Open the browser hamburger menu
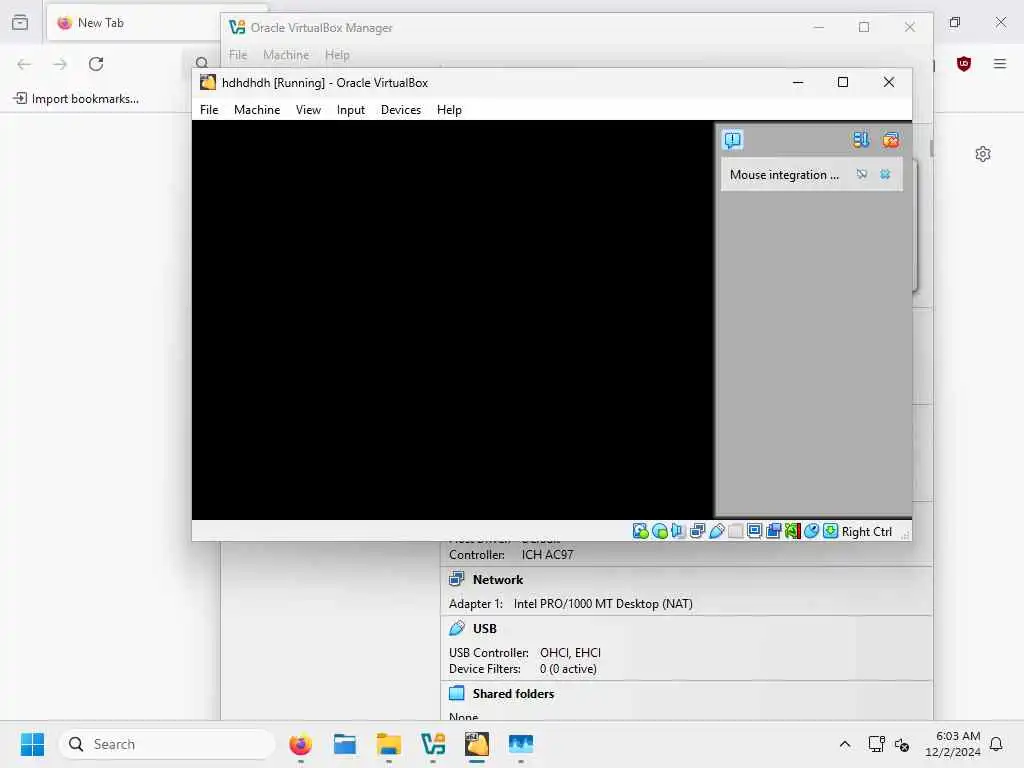1024x768 pixels. click(x=1000, y=63)
